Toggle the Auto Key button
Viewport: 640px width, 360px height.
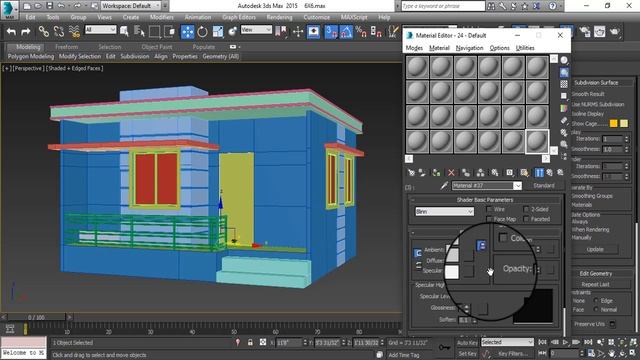click(467, 342)
